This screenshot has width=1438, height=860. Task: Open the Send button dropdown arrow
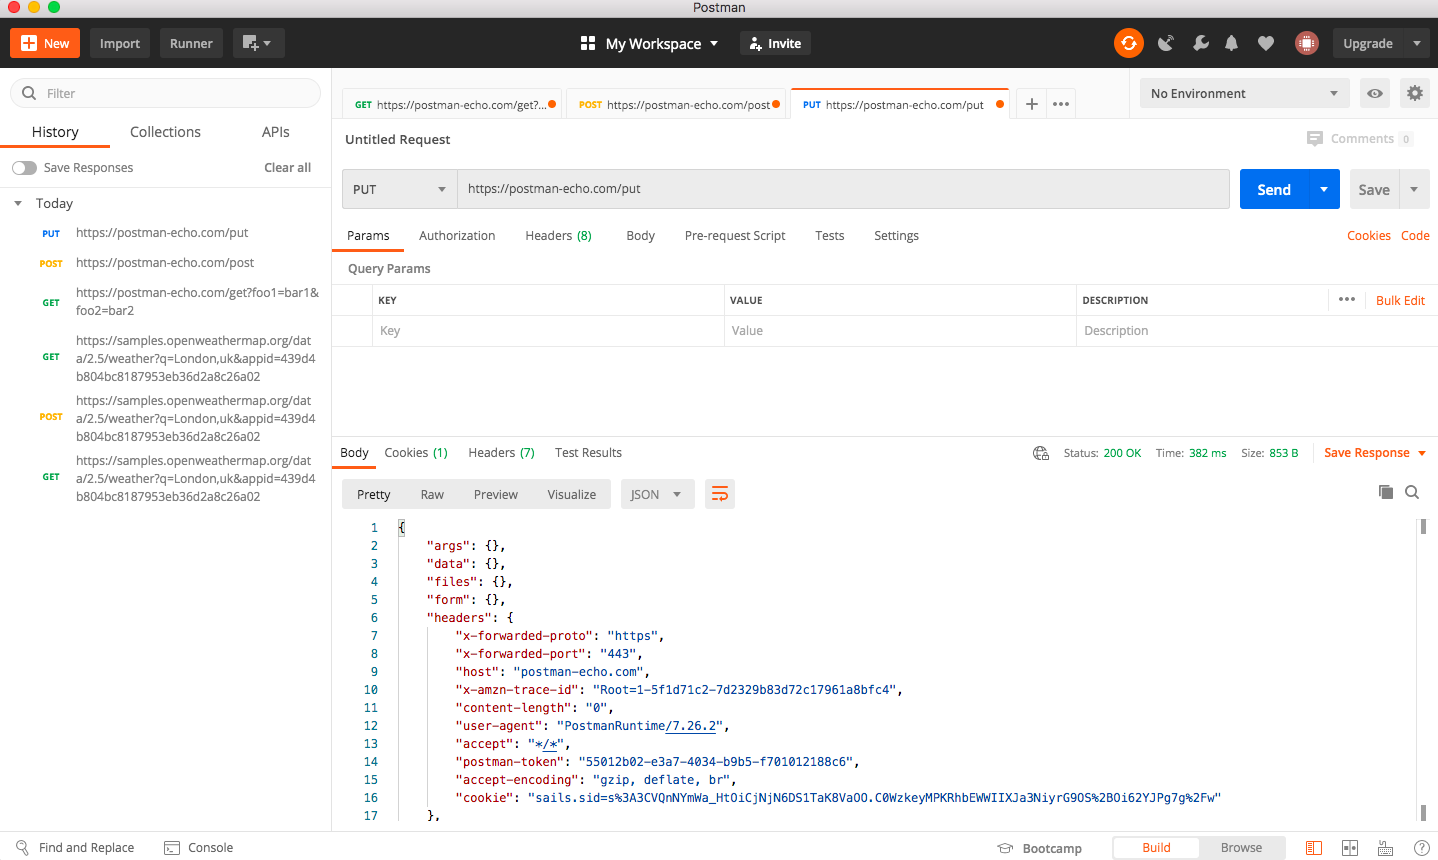[x=1323, y=189]
